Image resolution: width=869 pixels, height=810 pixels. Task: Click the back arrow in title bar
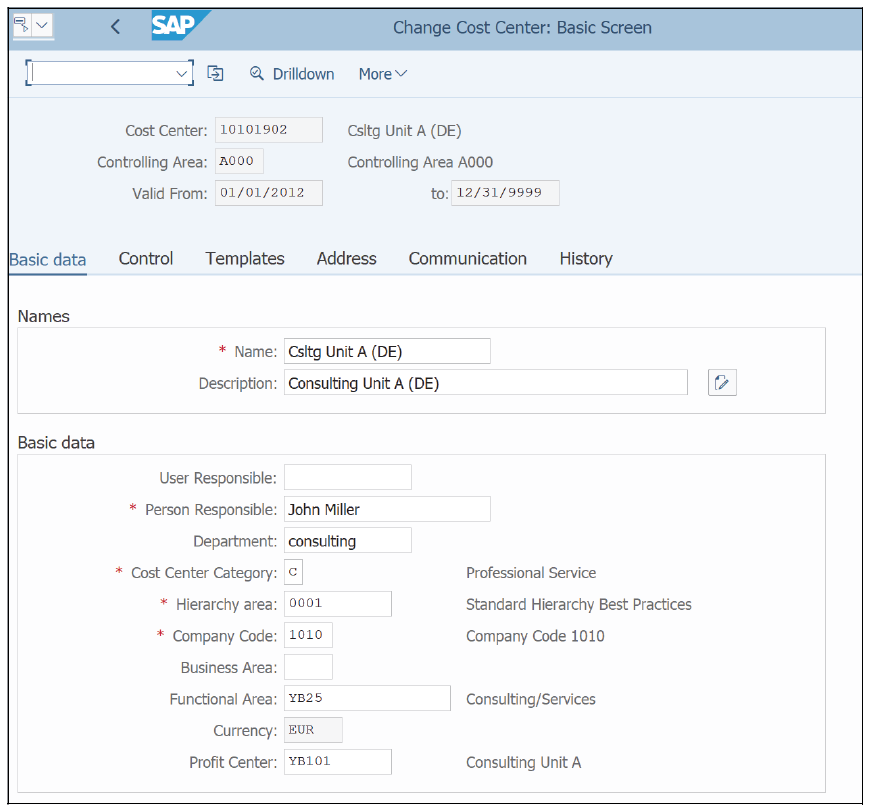click(x=115, y=27)
